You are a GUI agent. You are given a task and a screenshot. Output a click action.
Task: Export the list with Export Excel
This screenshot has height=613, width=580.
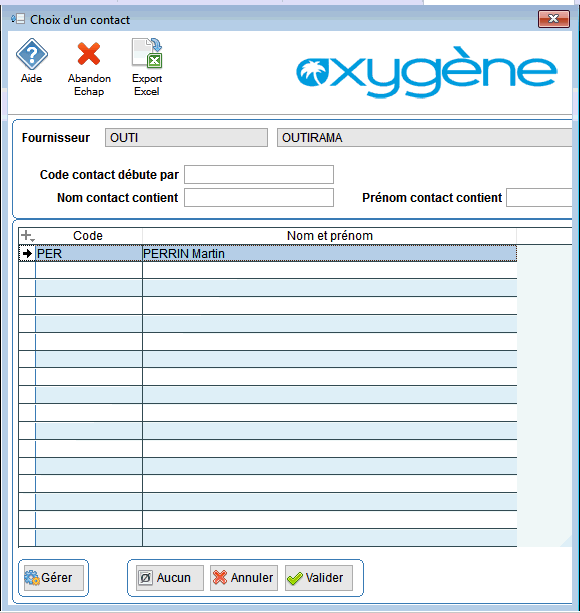tap(147, 53)
